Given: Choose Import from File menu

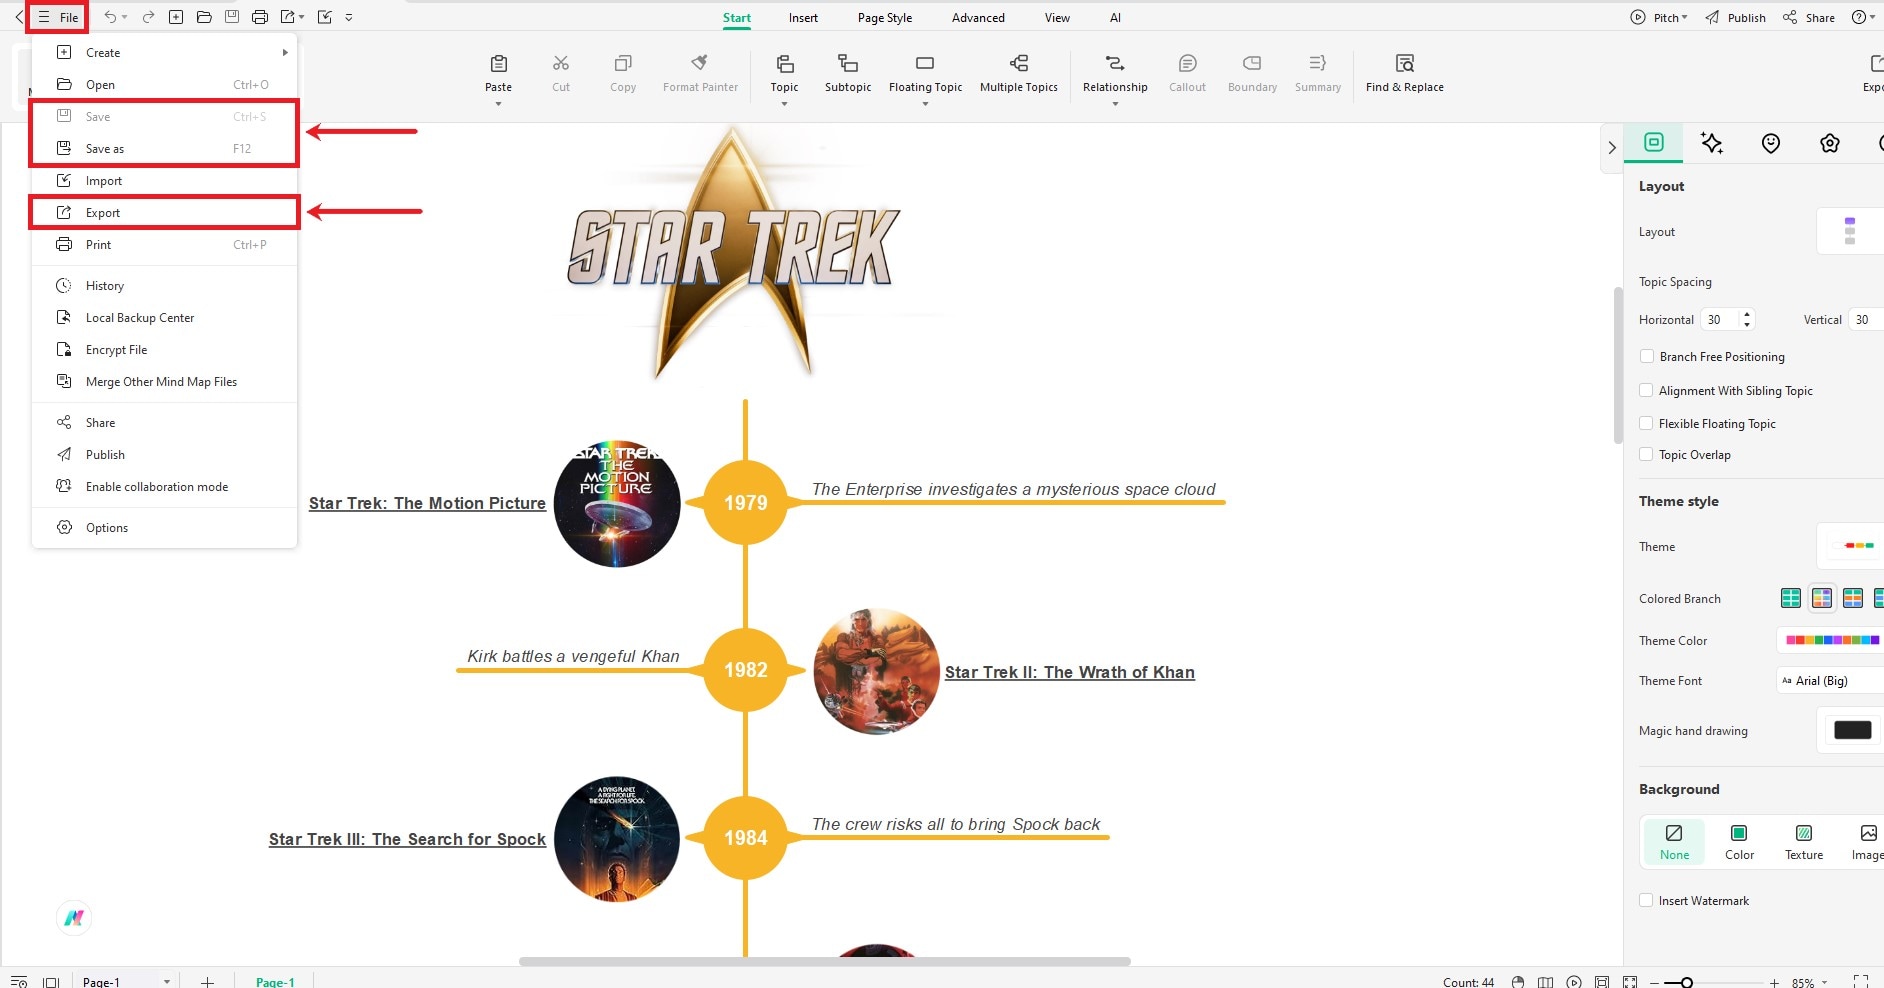Looking at the screenshot, I should pos(164,180).
